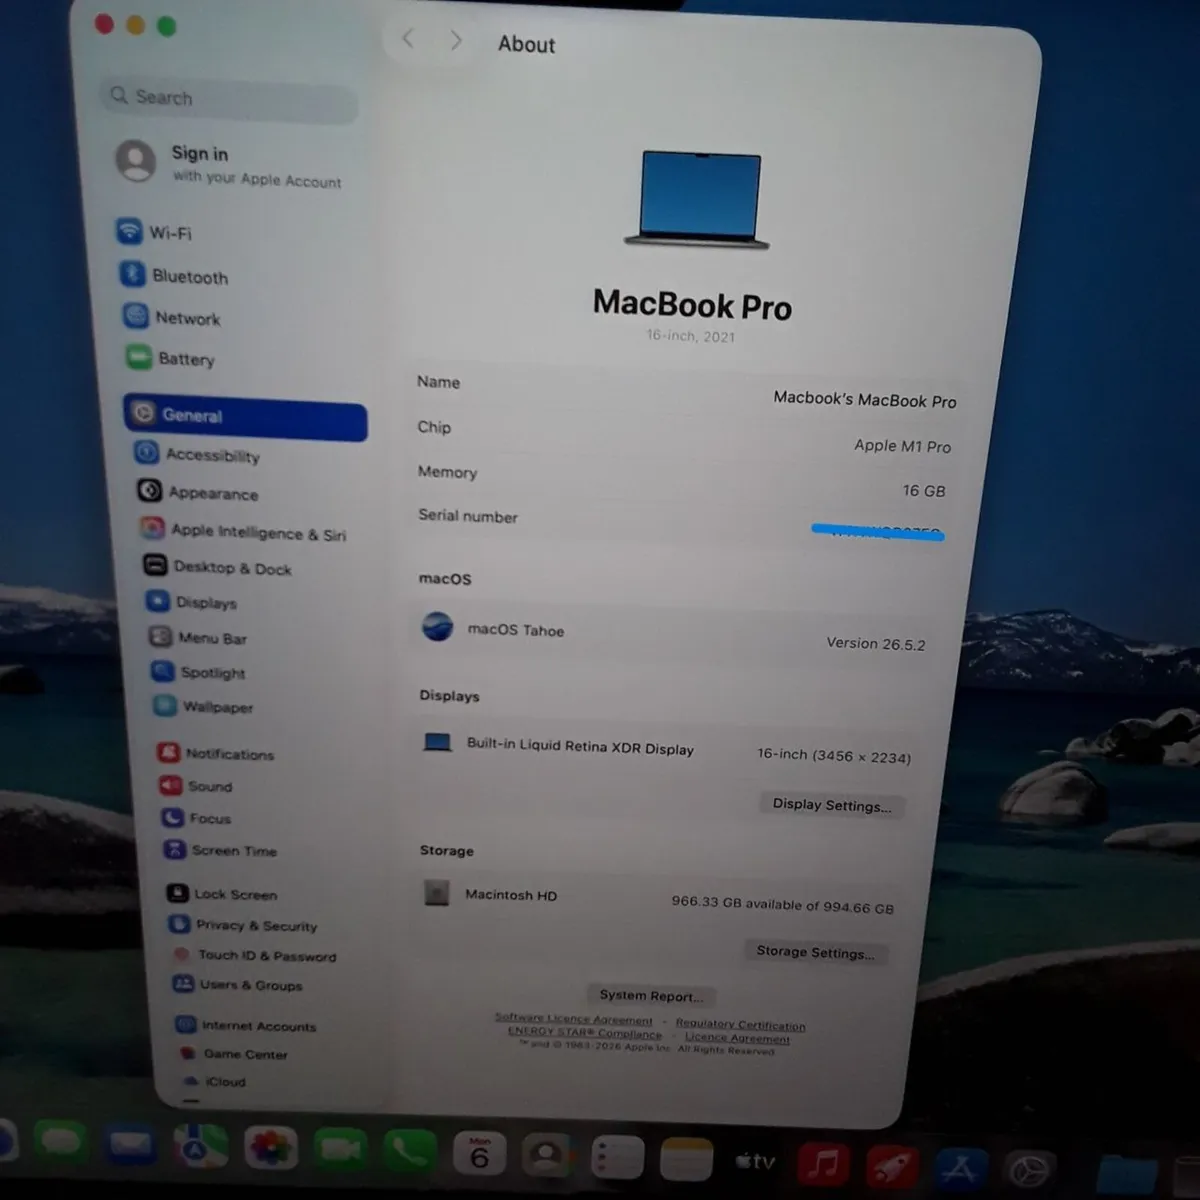Click the Macintosh HD drive icon
Viewport: 1200px width, 1200px height.
click(x=436, y=892)
